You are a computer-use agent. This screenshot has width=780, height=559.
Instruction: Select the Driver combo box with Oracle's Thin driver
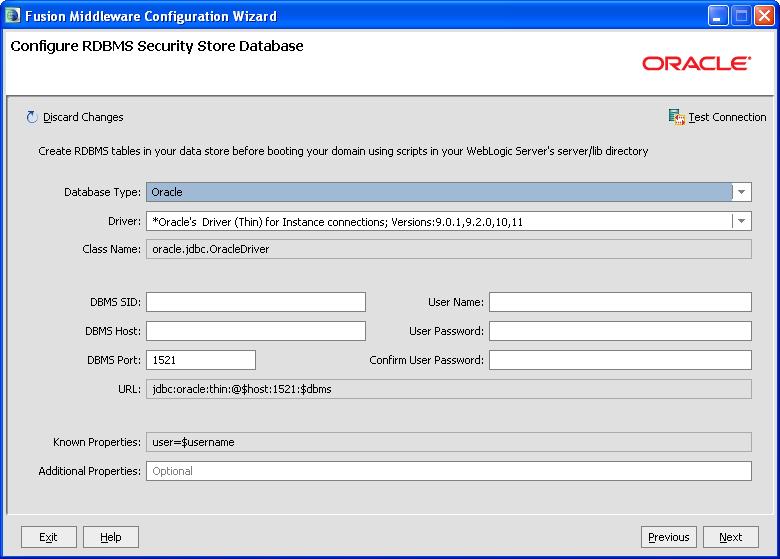point(448,221)
